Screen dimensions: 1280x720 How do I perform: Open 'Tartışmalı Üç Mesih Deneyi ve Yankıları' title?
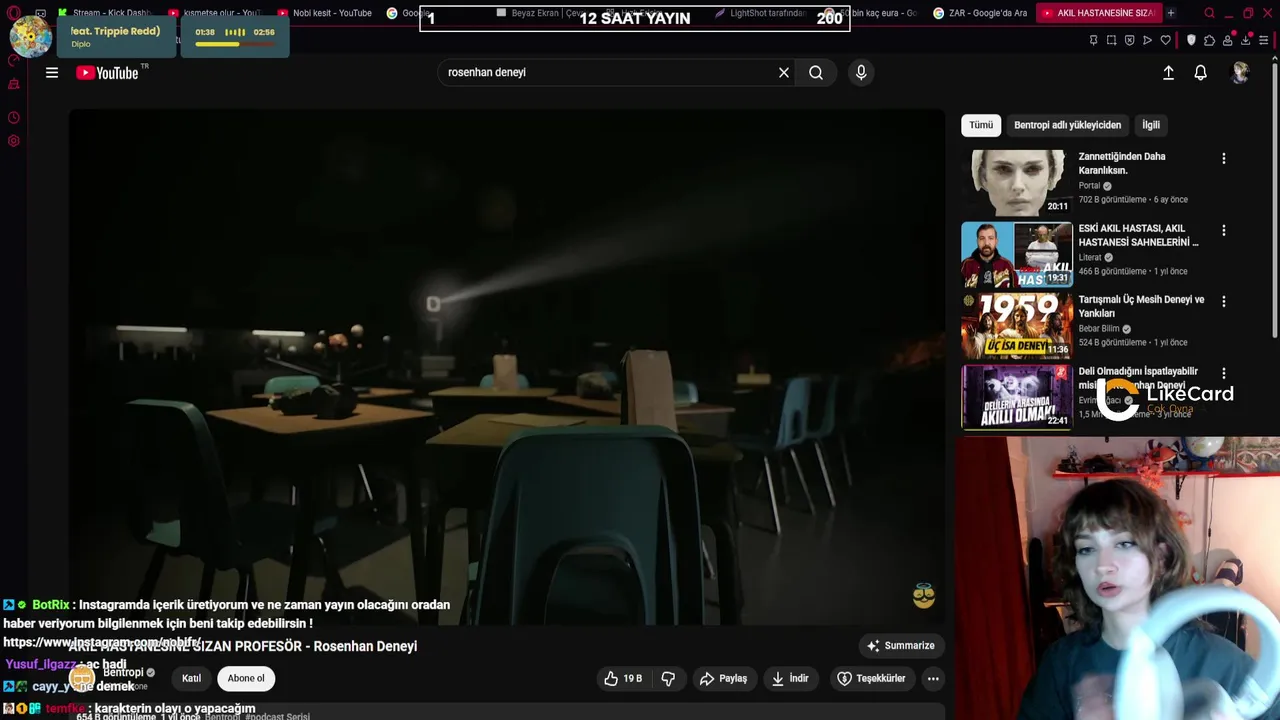point(1141,306)
